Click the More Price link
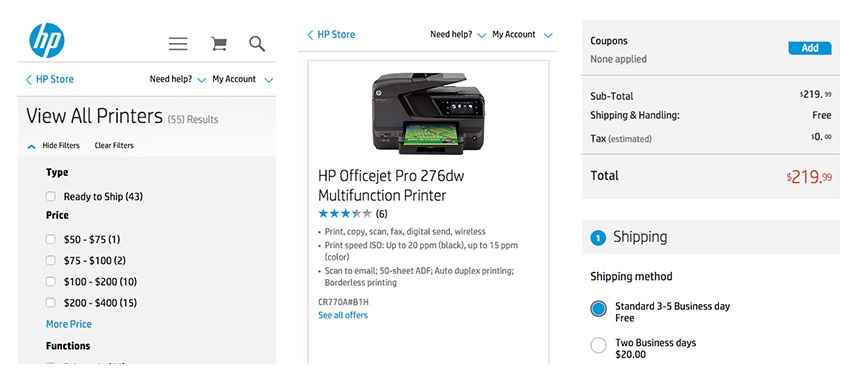The width and height of the screenshot is (856, 381). click(x=69, y=324)
